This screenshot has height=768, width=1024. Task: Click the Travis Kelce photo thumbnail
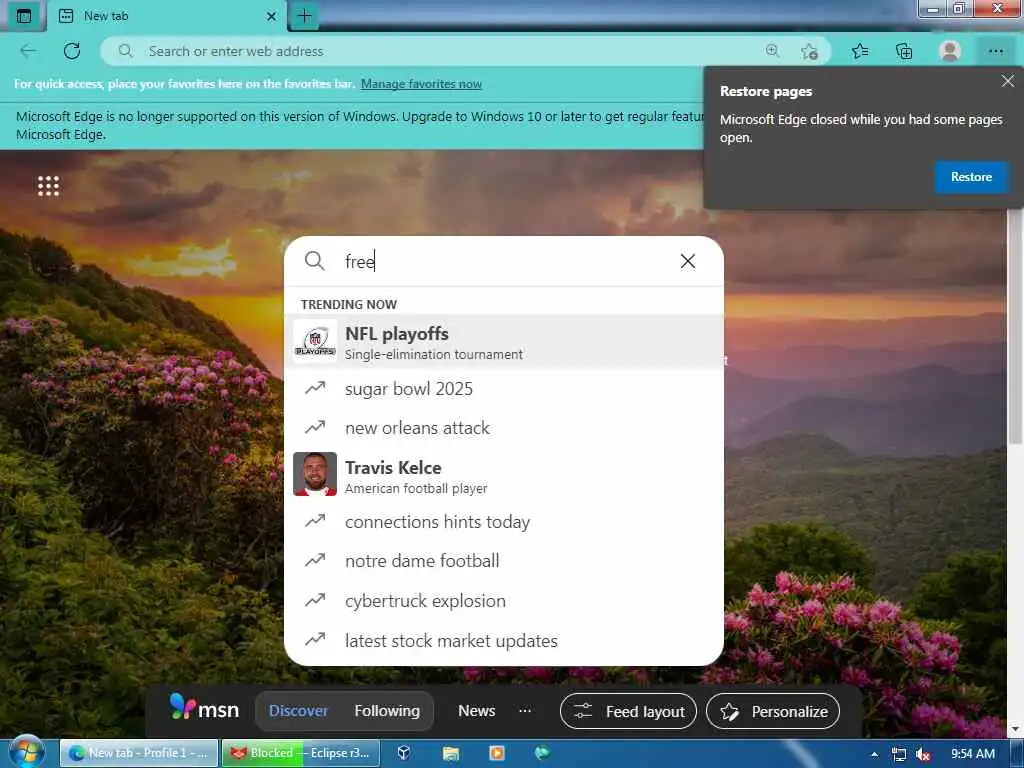click(x=315, y=474)
